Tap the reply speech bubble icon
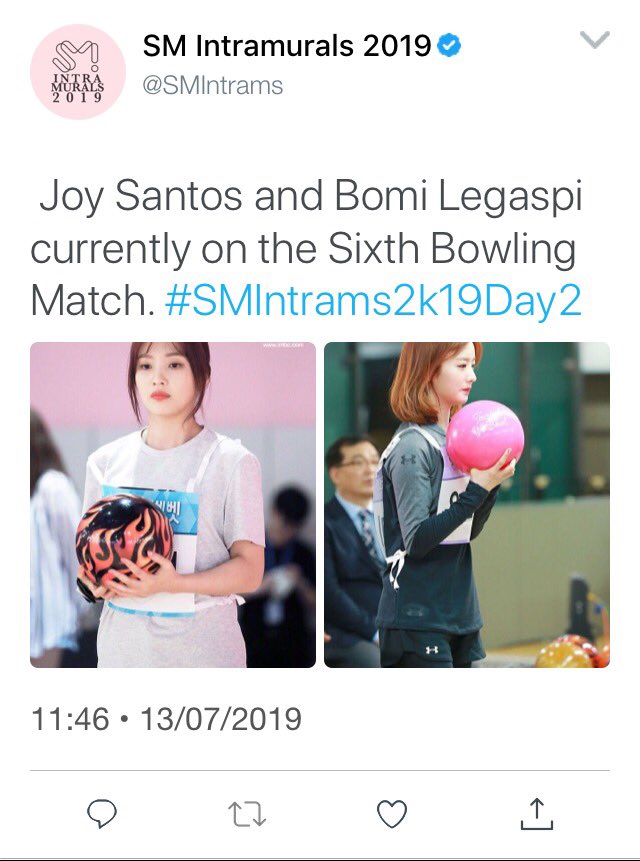This screenshot has height=861, width=640. click(102, 813)
